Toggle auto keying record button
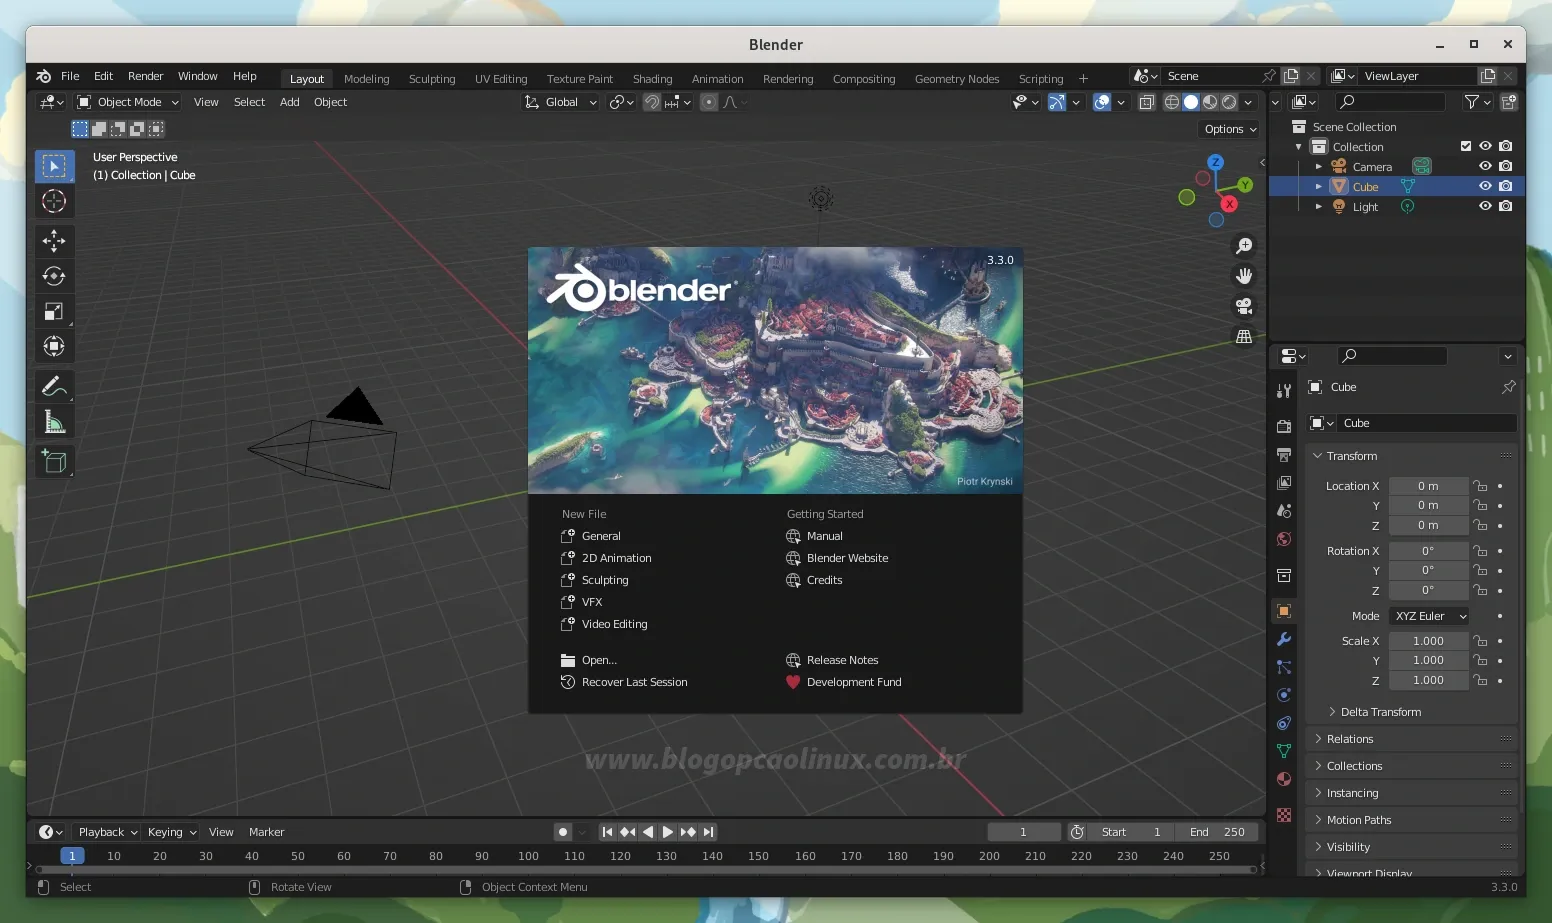 point(563,832)
